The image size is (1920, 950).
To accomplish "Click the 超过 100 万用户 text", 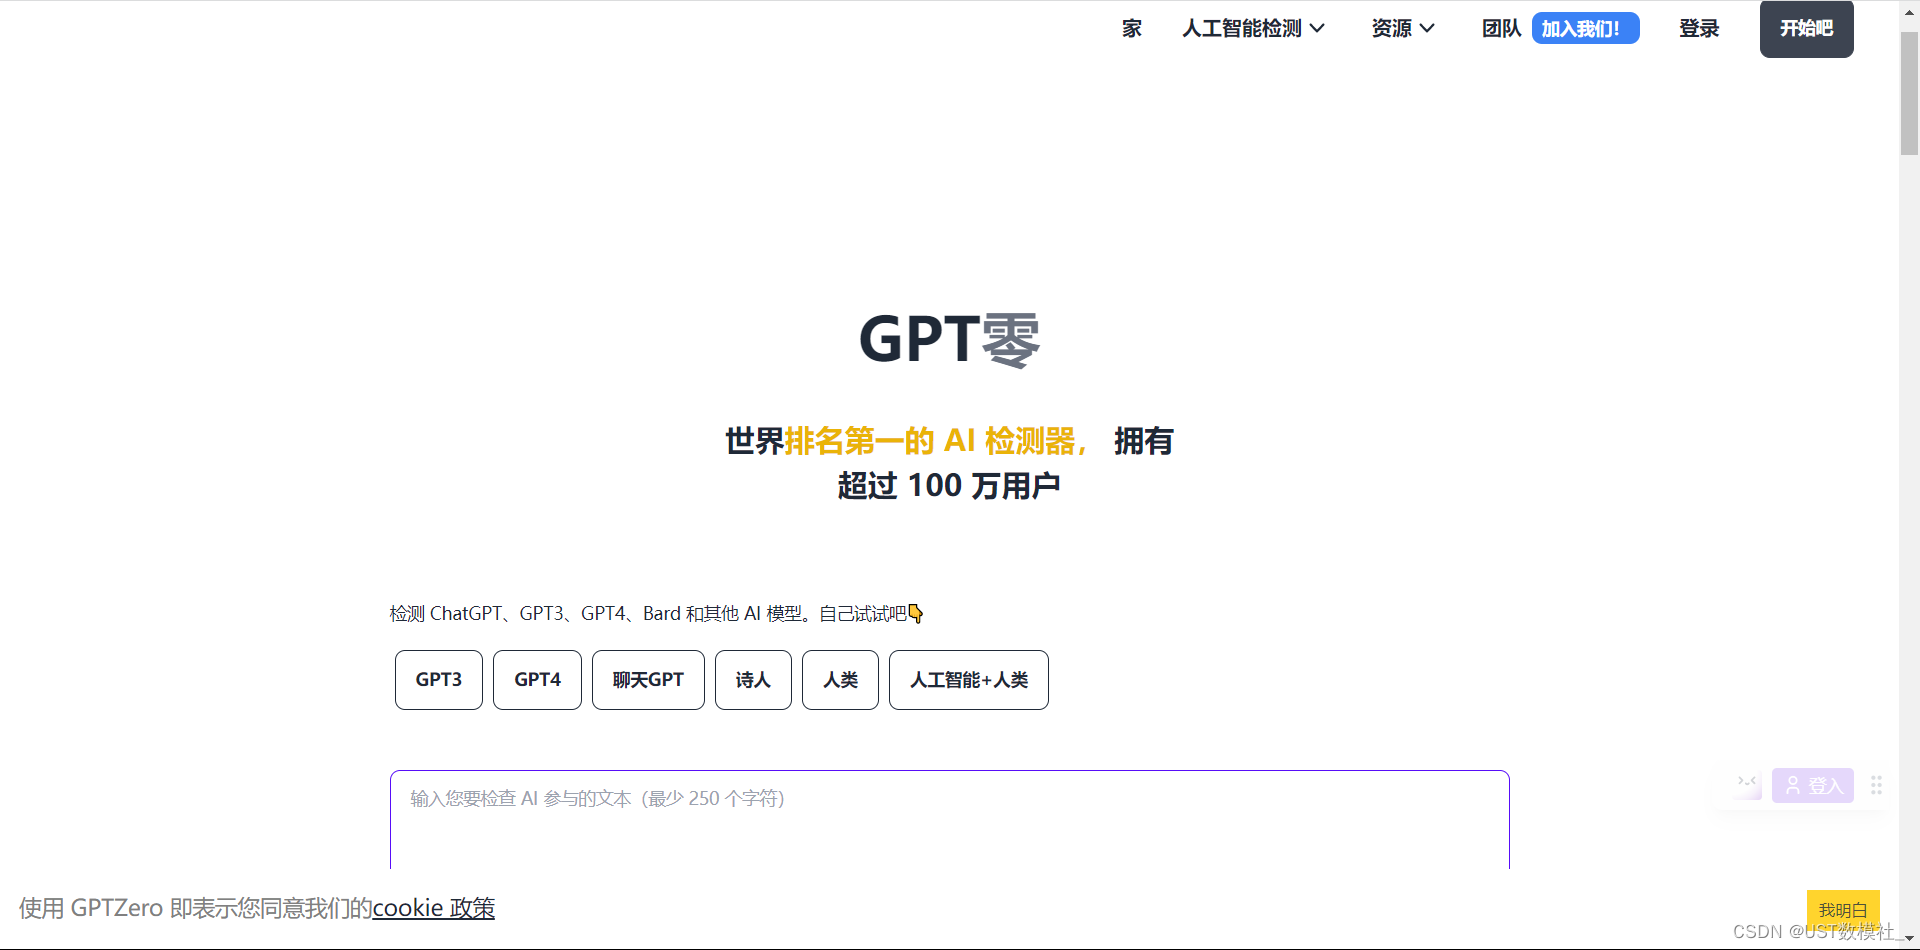I will pyautogui.click(x=949, y=486).
